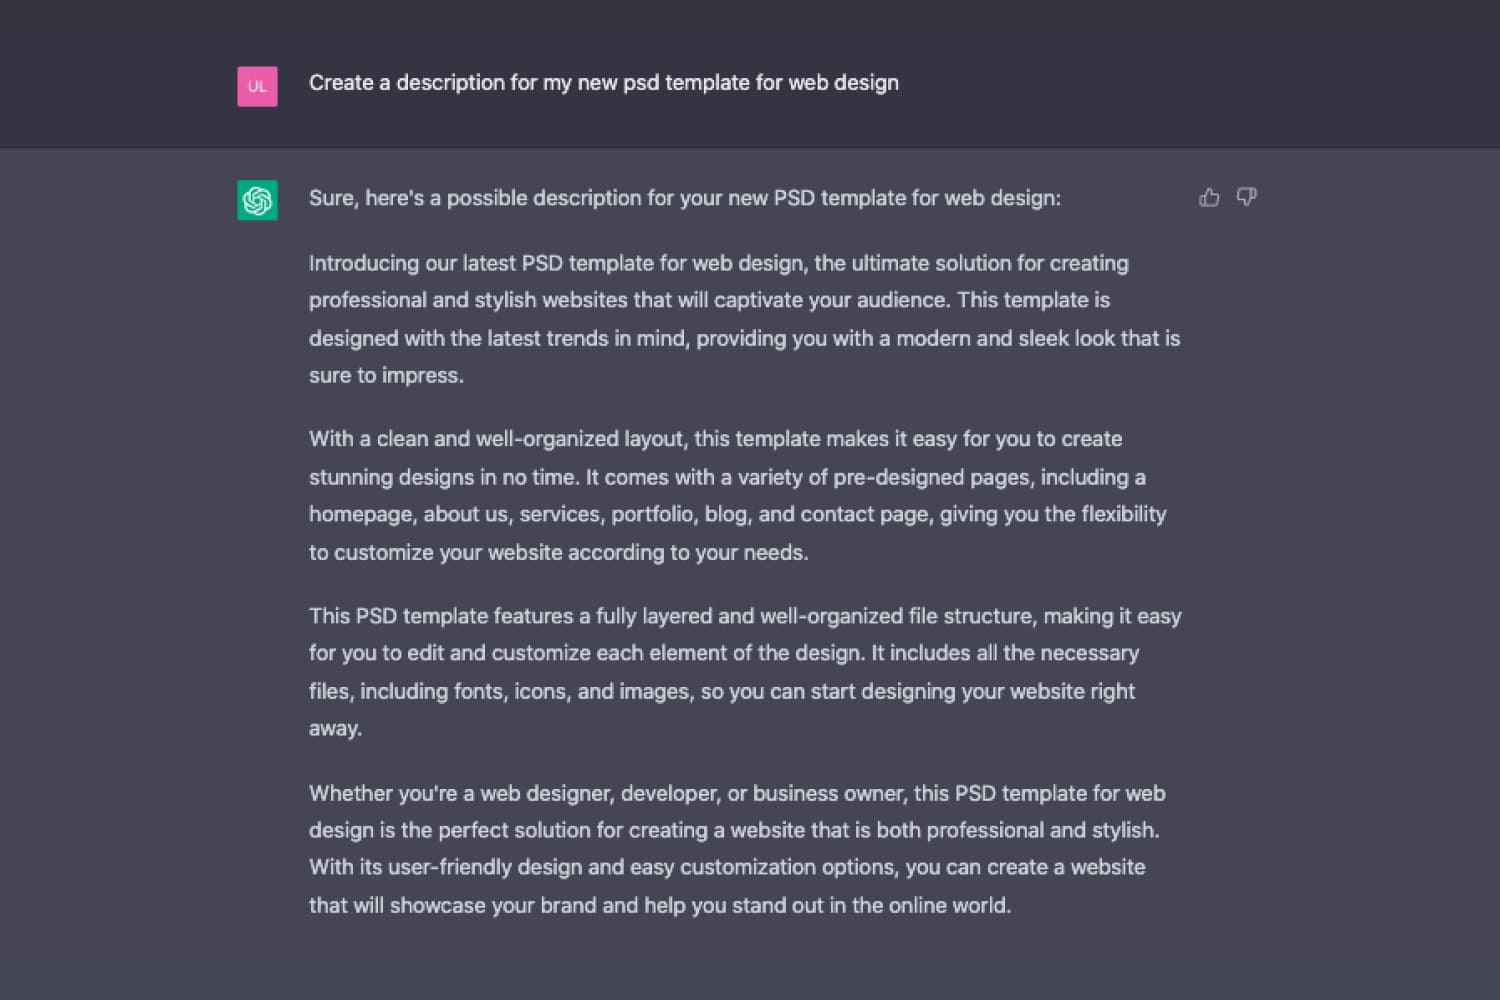
Task: Select the user prompt about psd template
Action: (x=604, y=83)
